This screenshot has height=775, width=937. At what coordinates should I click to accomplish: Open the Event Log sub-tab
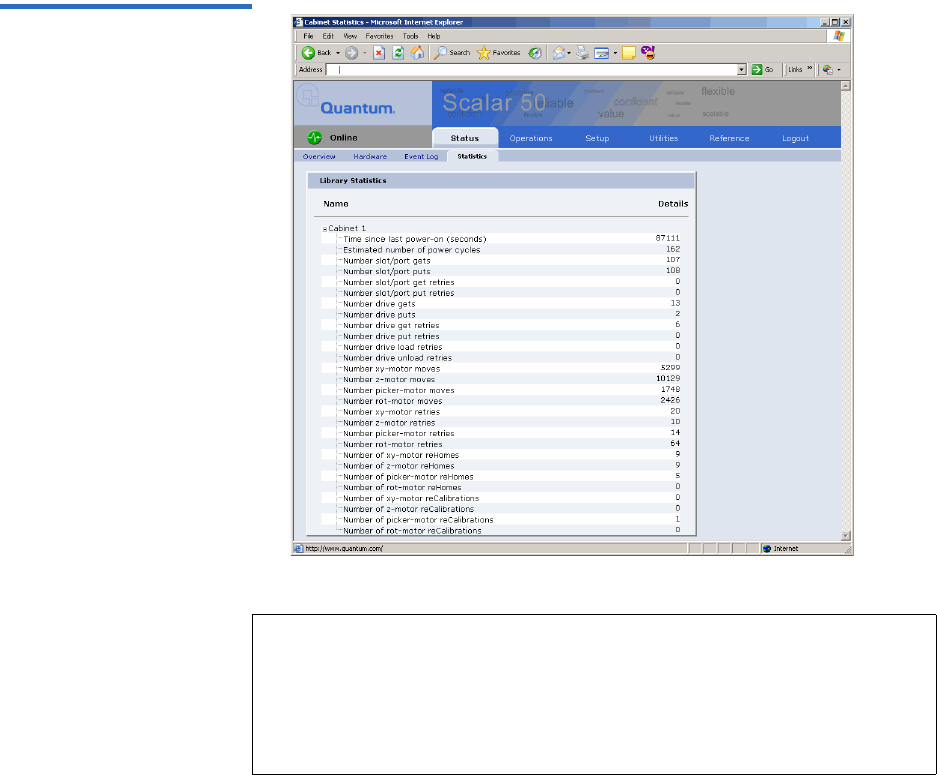pos(421,157)
